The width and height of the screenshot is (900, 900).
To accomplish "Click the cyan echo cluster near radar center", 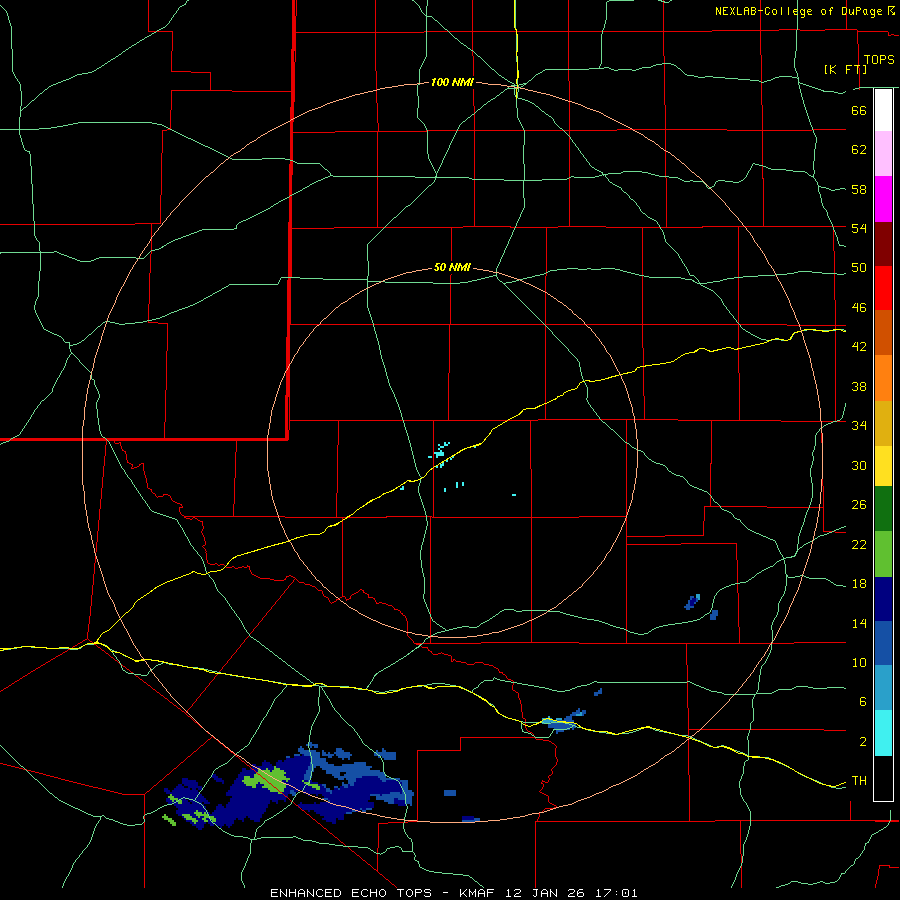I will (x=440, y=453).
